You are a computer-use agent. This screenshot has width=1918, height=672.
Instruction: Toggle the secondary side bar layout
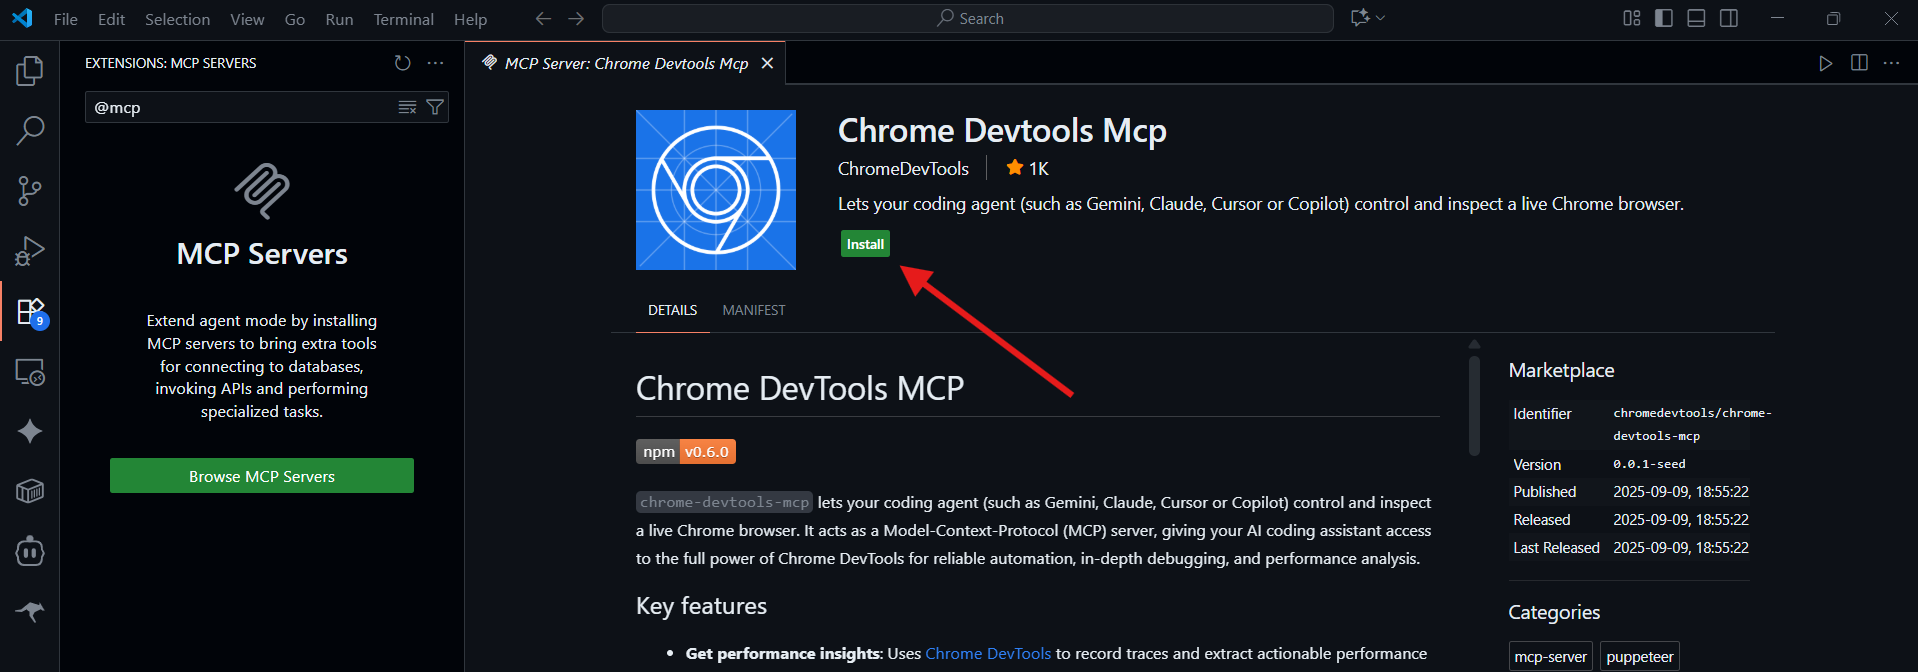click(x=1729, y=18)
